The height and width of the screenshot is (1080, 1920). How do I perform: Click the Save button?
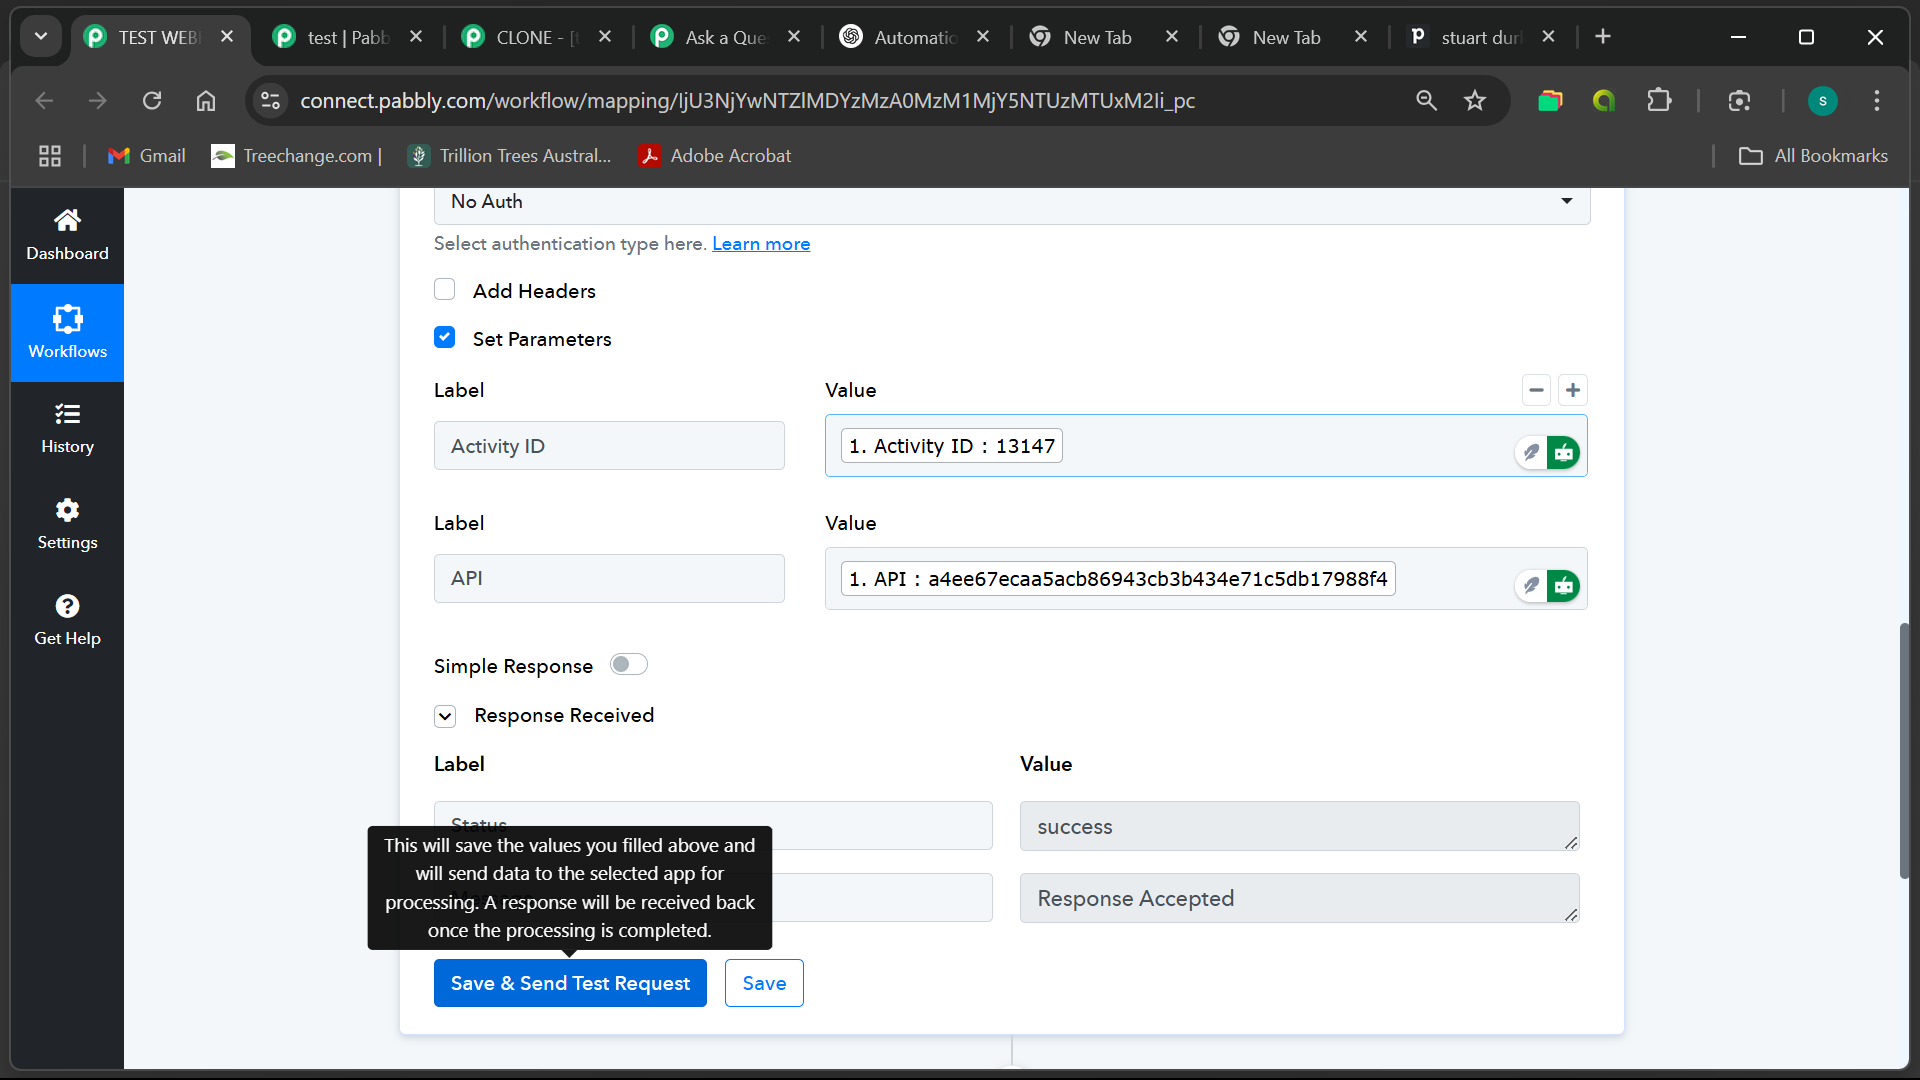(764, 983)
